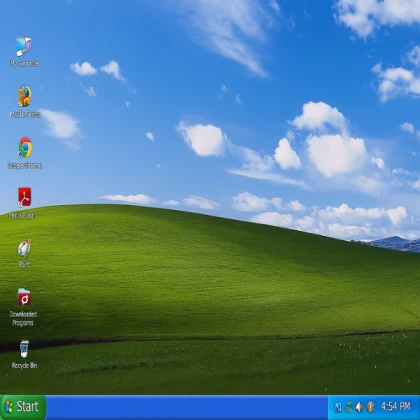Image resolution: width=420 pixels, height=420 pixels.
Task: Open the My Computer desktop icon
Action: (x=24, y=46)
